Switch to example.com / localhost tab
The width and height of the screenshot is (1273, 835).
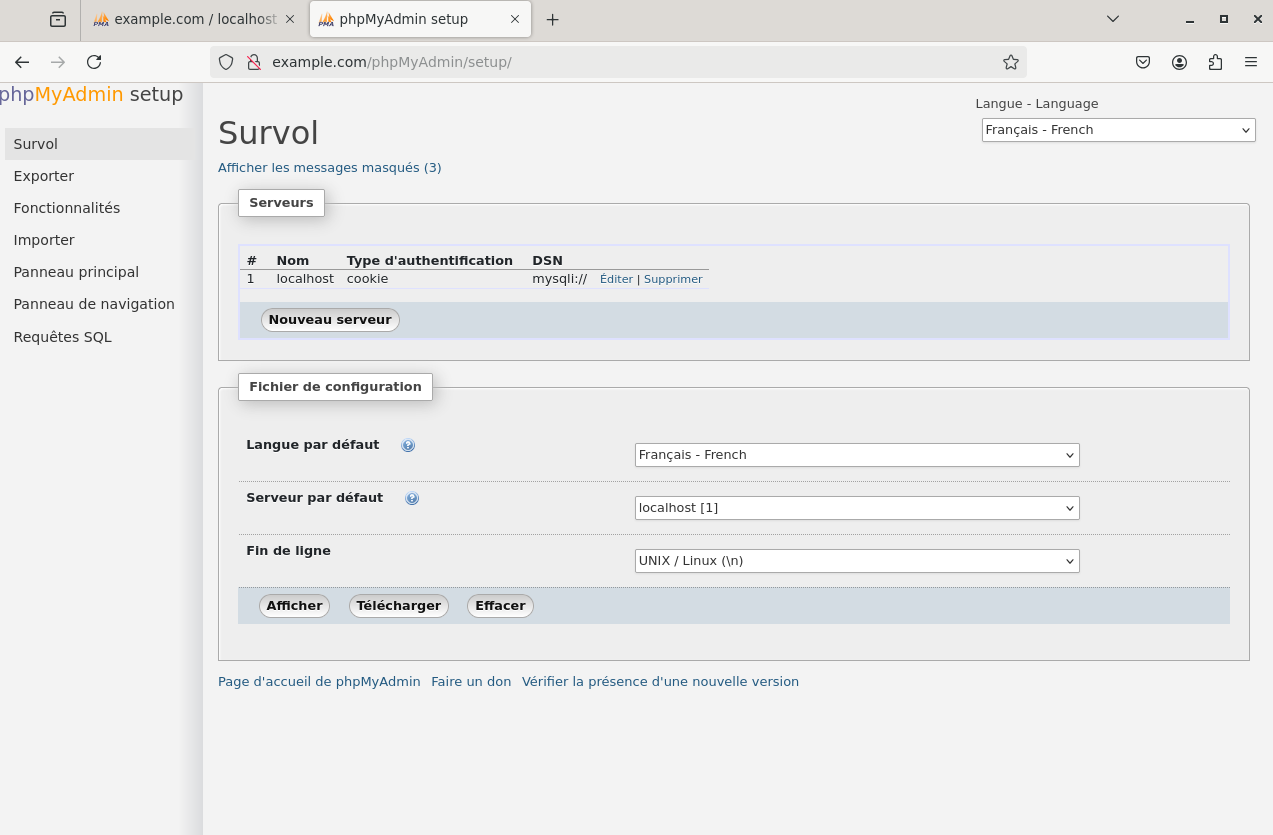click(194, 20)
